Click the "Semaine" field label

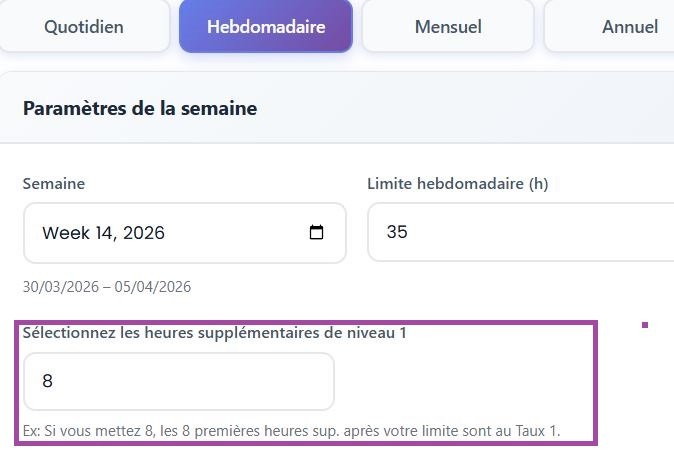[53, 184]
